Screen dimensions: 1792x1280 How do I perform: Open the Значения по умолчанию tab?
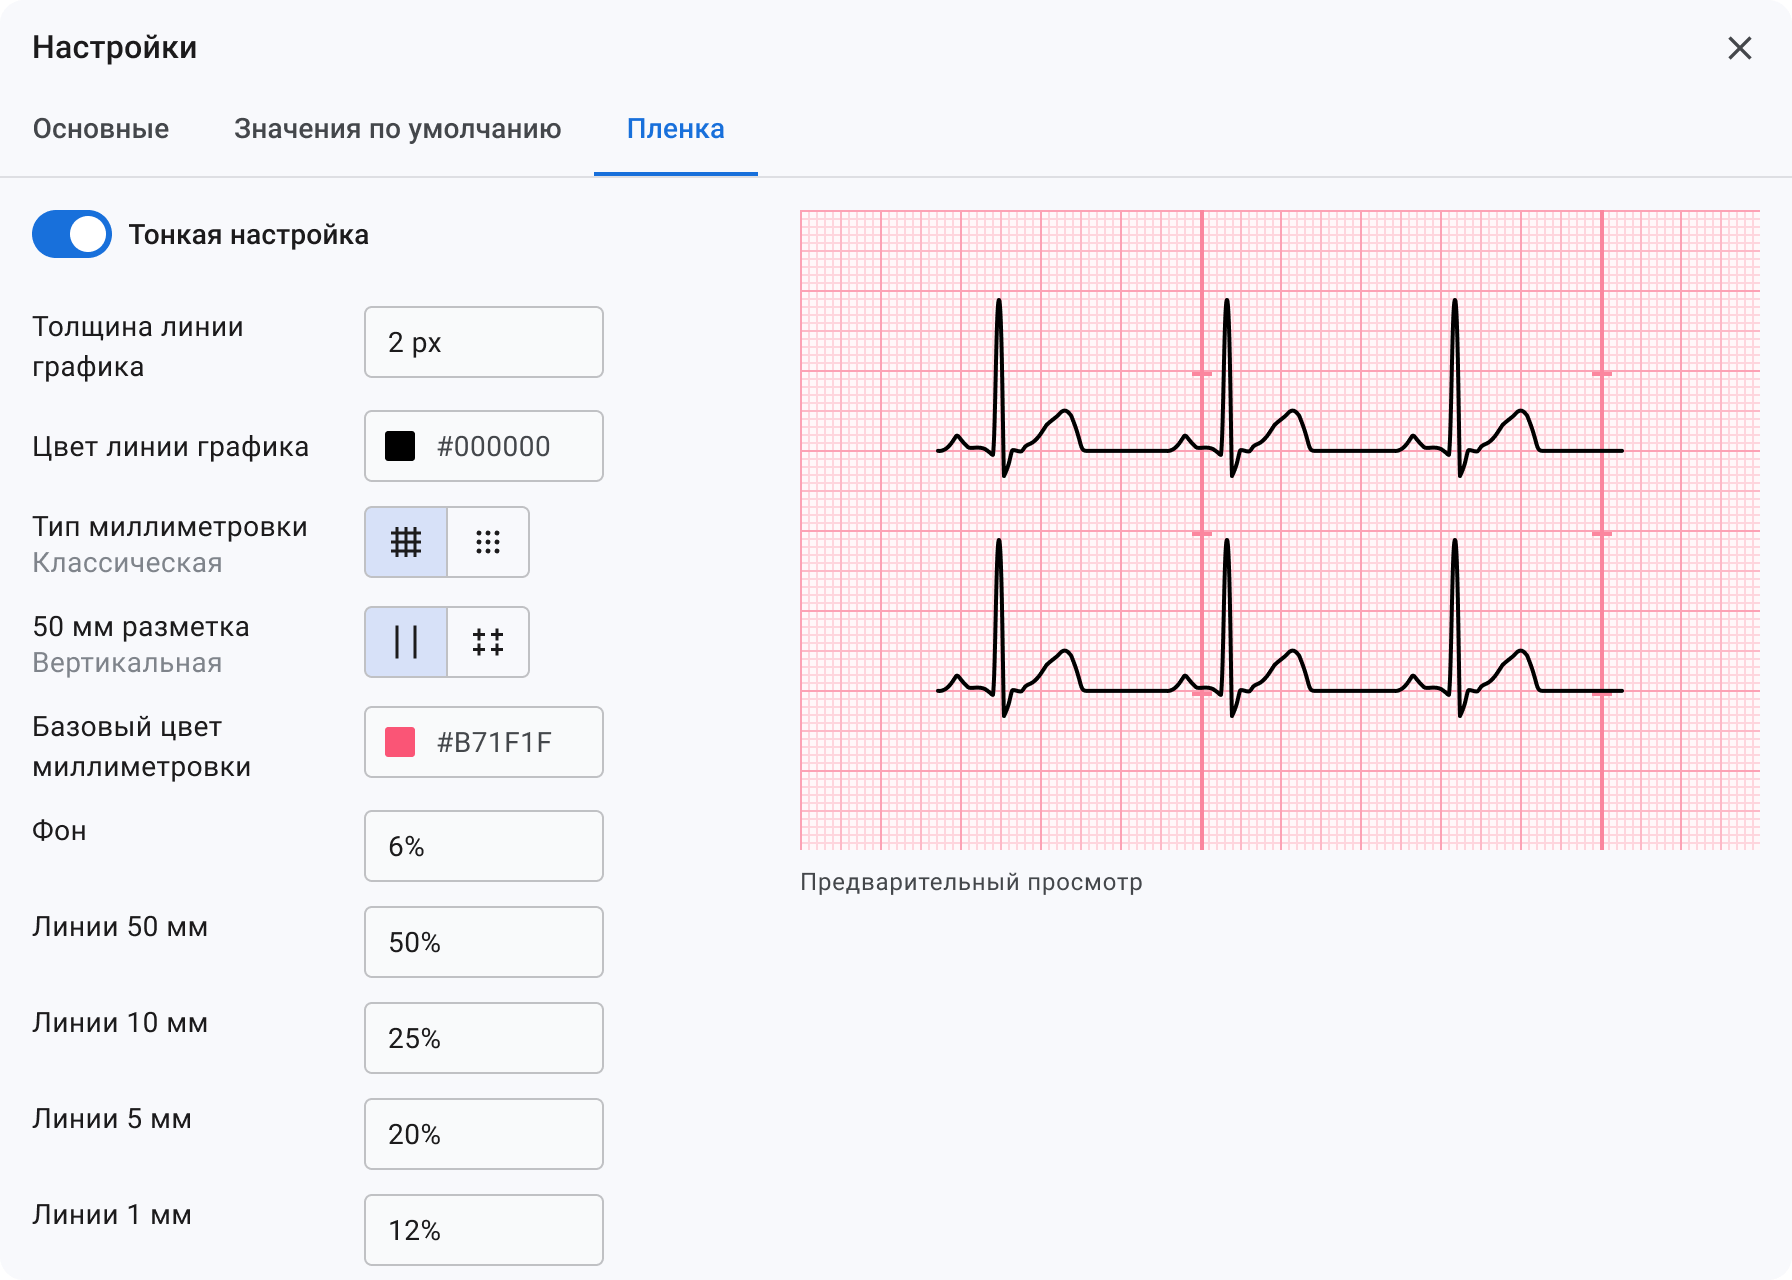pos(398,129)
